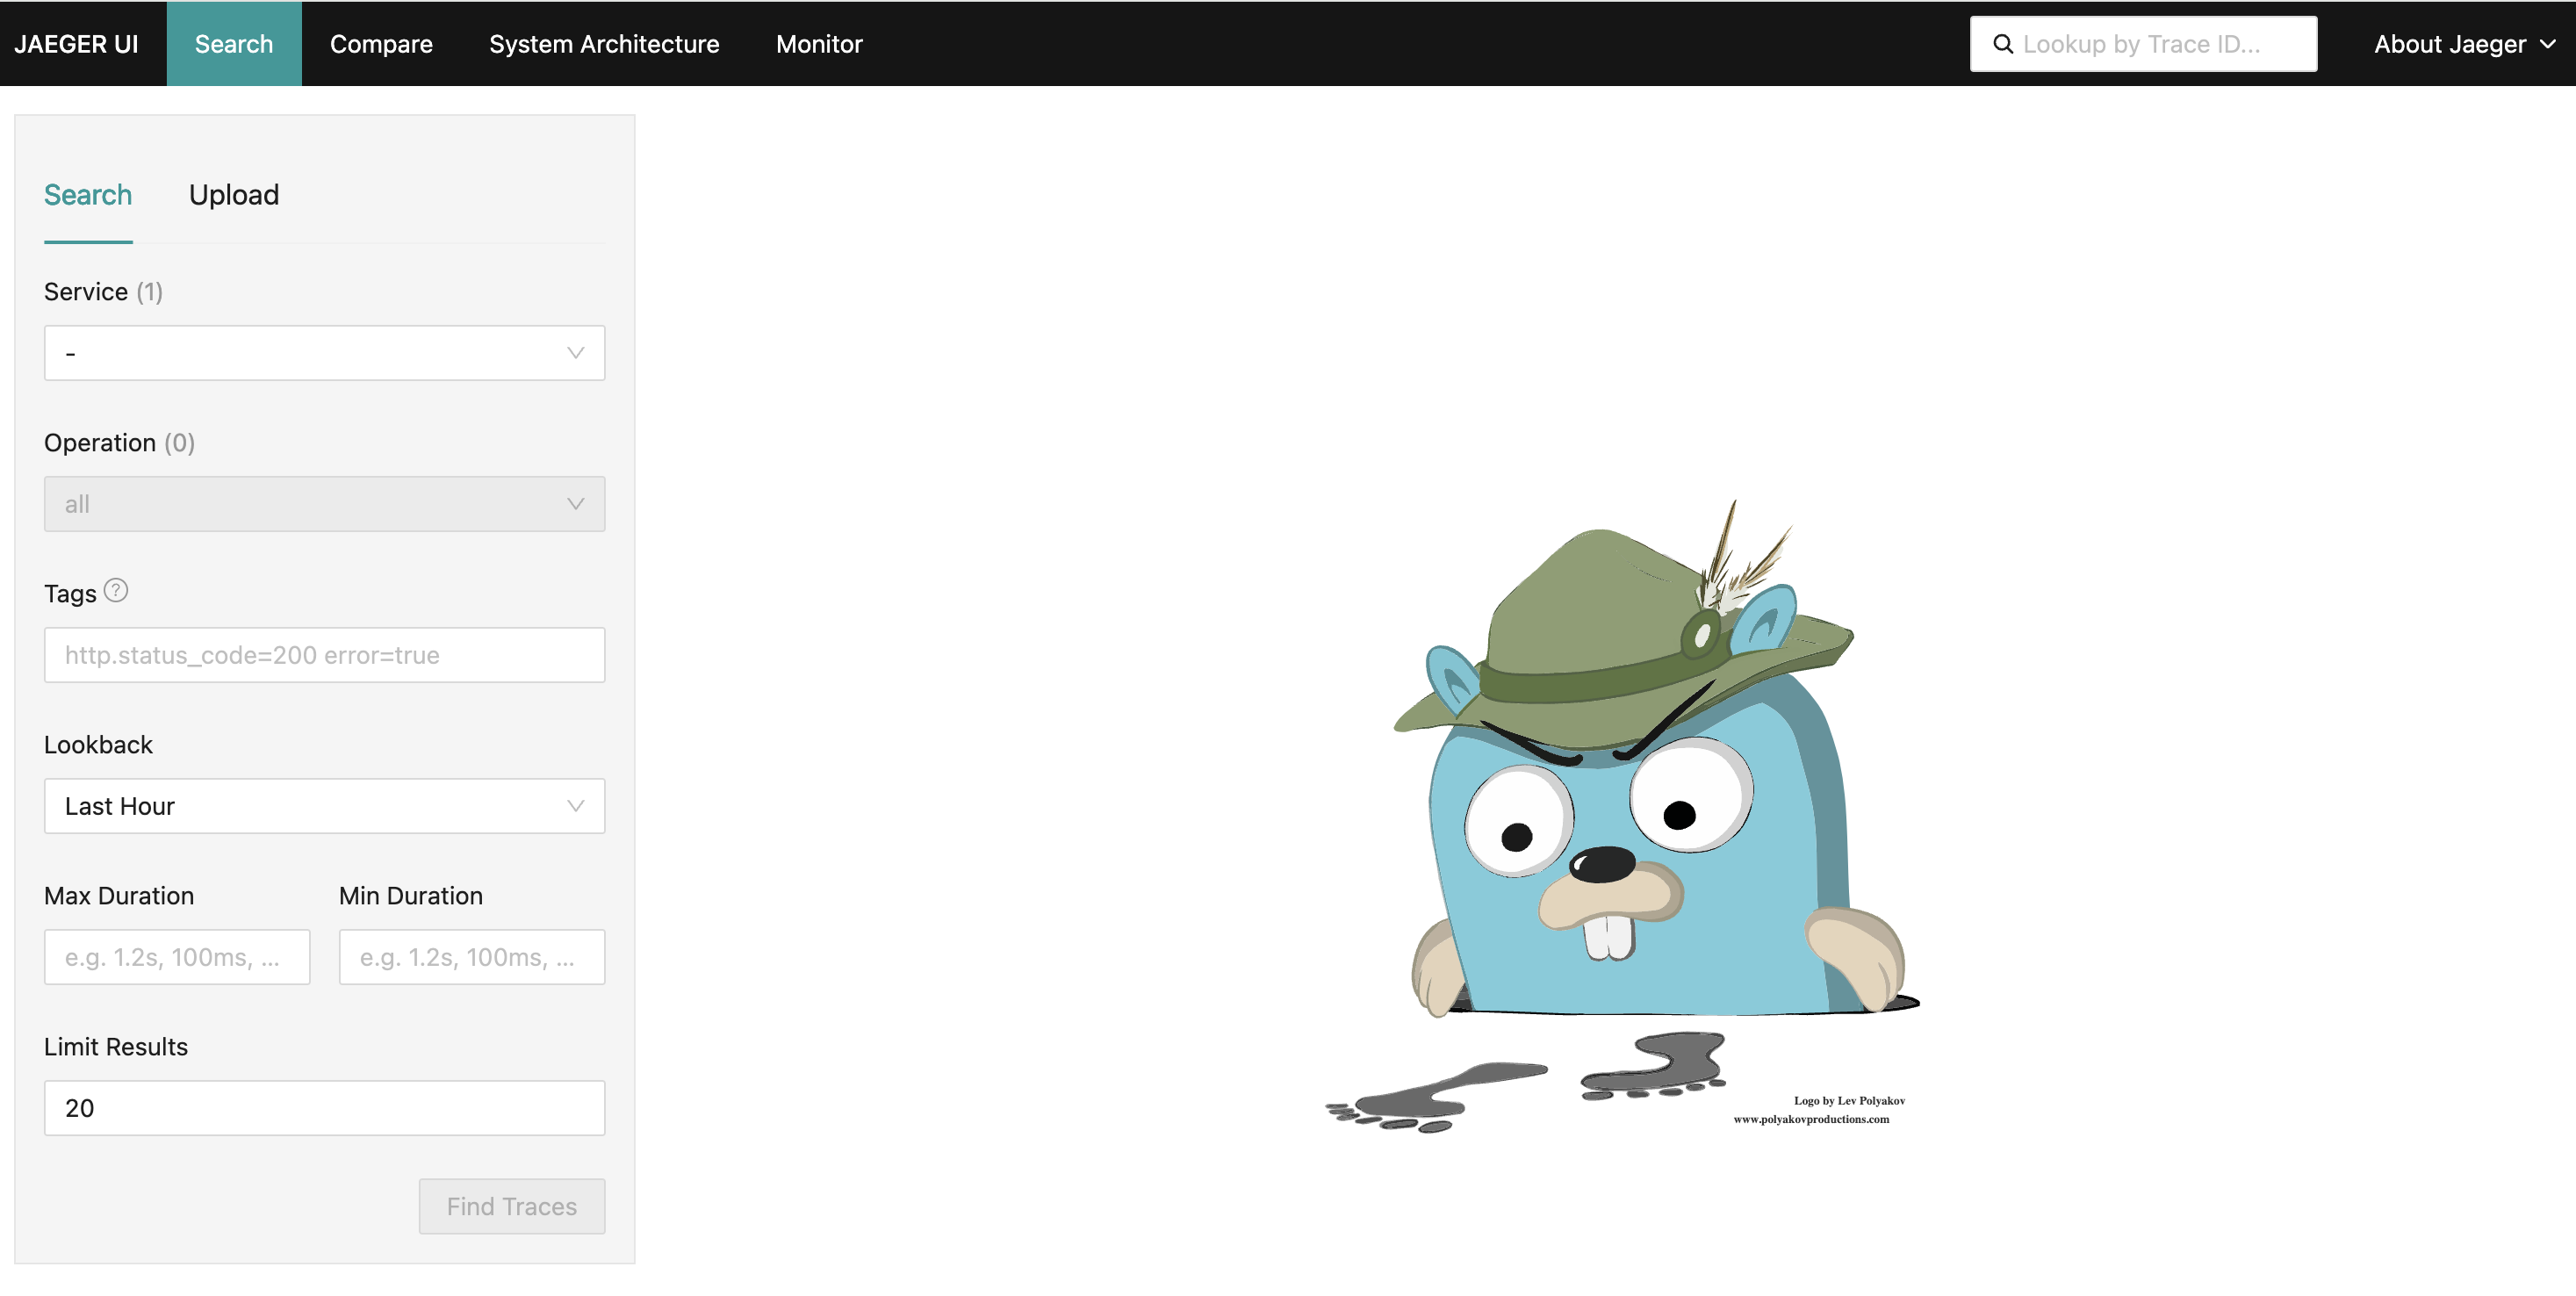2576x1296 pixels.
Task: Focus the Tags input field
Action: coord(324,655)
